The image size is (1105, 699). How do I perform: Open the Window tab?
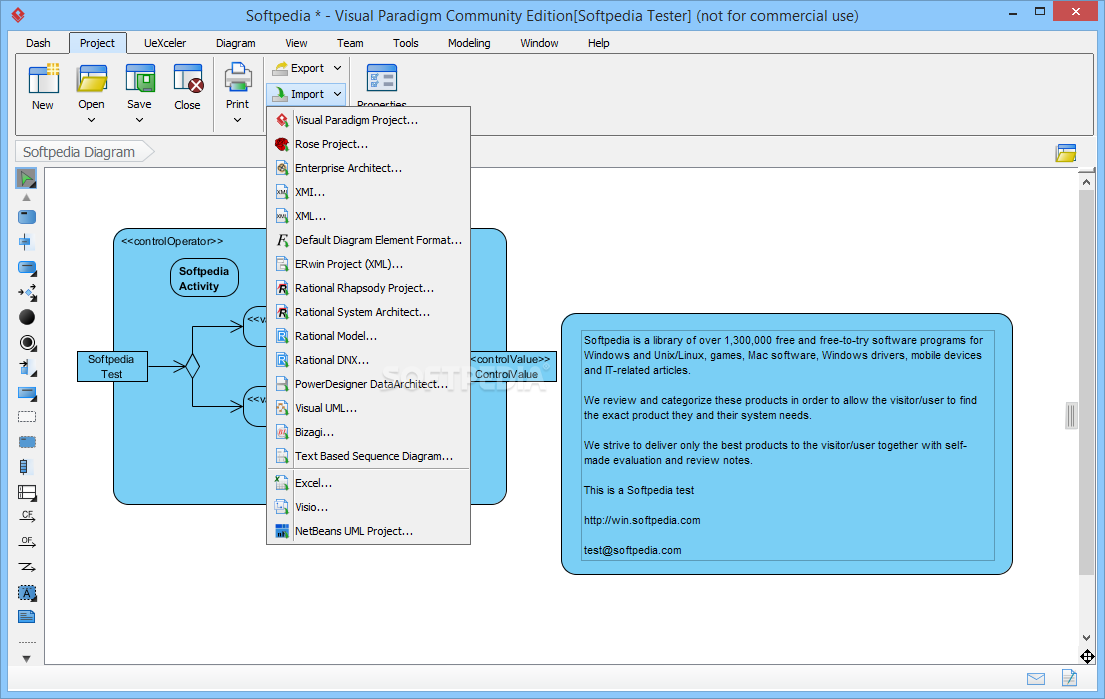[x=539, y=43]
